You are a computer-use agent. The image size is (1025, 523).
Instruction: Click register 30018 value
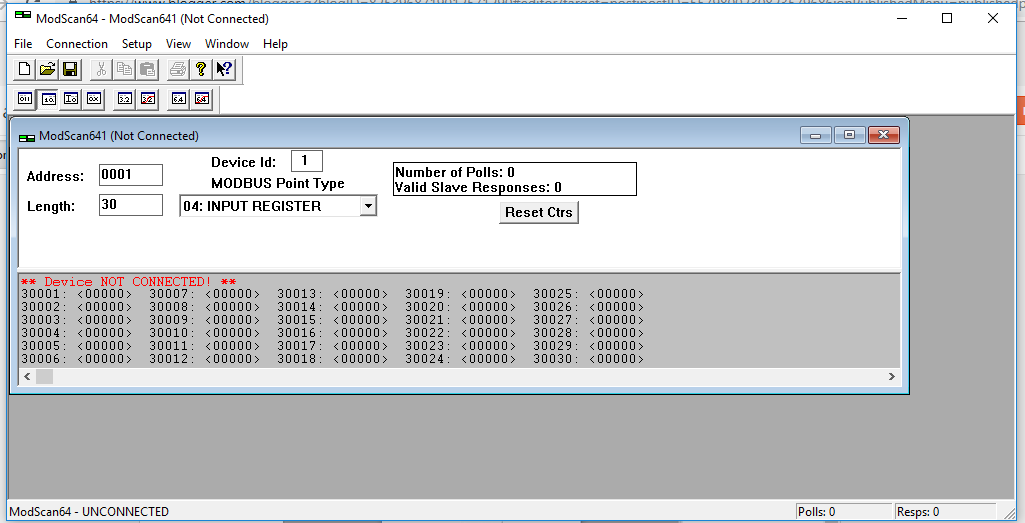[361, 359]
